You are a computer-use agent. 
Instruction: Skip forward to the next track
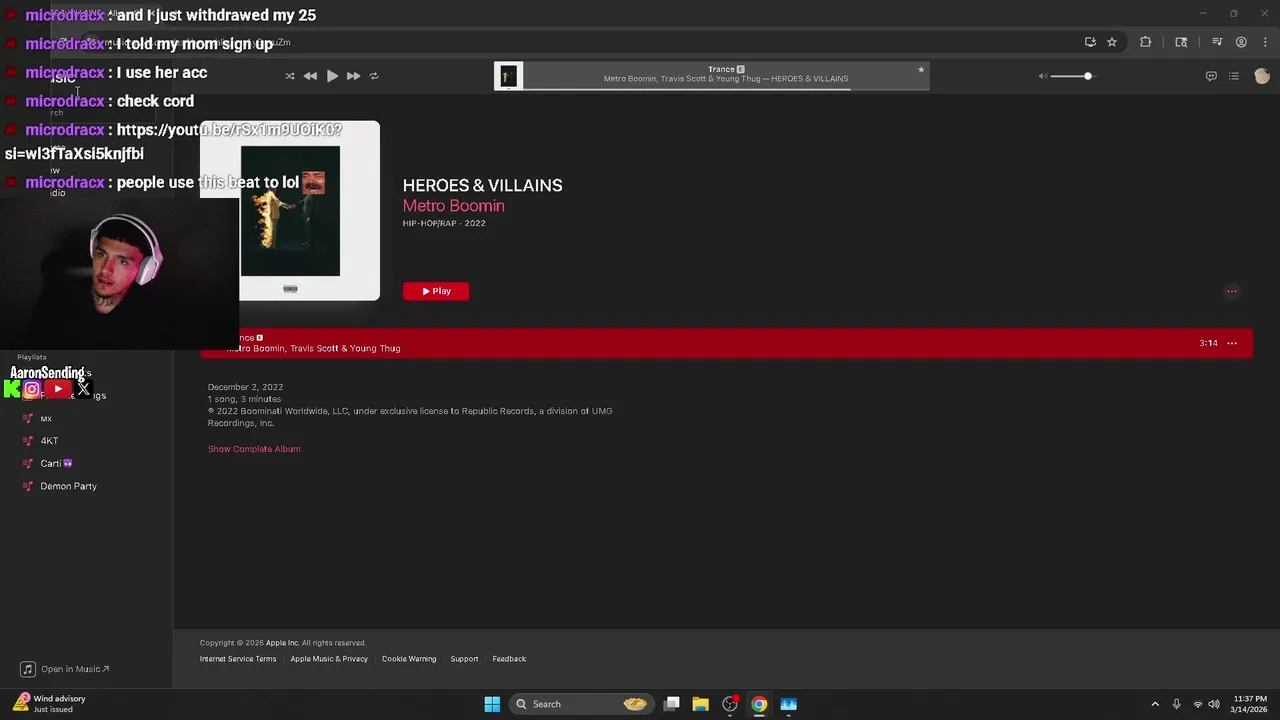pyautogui.click(x=353, y=76)
